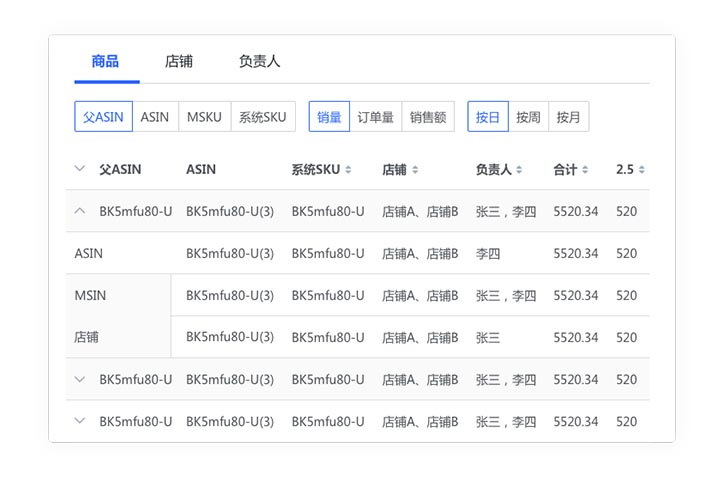Toggle expand-all chevron in table header
This screenshot has width=726, height=480.
80,169
